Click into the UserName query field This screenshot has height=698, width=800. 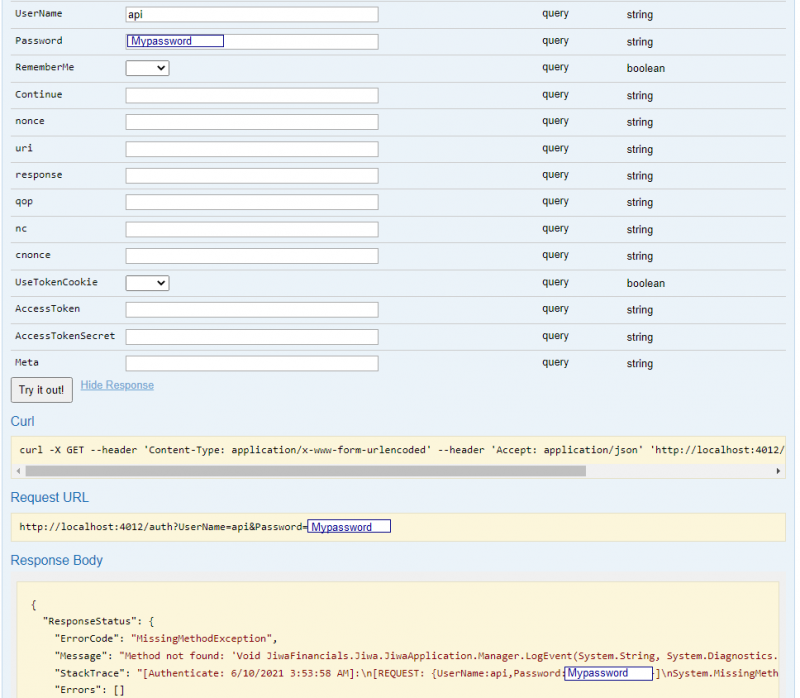250,14
